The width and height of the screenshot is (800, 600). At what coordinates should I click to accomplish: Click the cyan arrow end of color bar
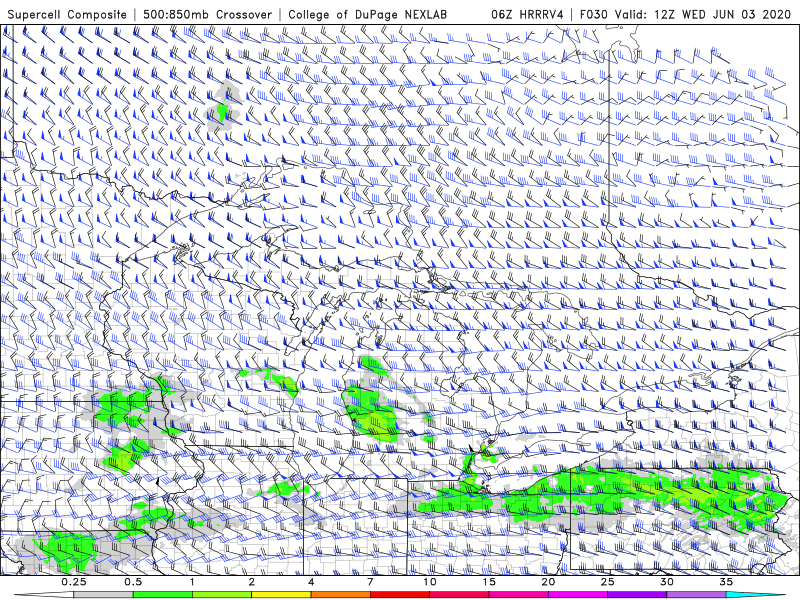(x=757, y=595)
